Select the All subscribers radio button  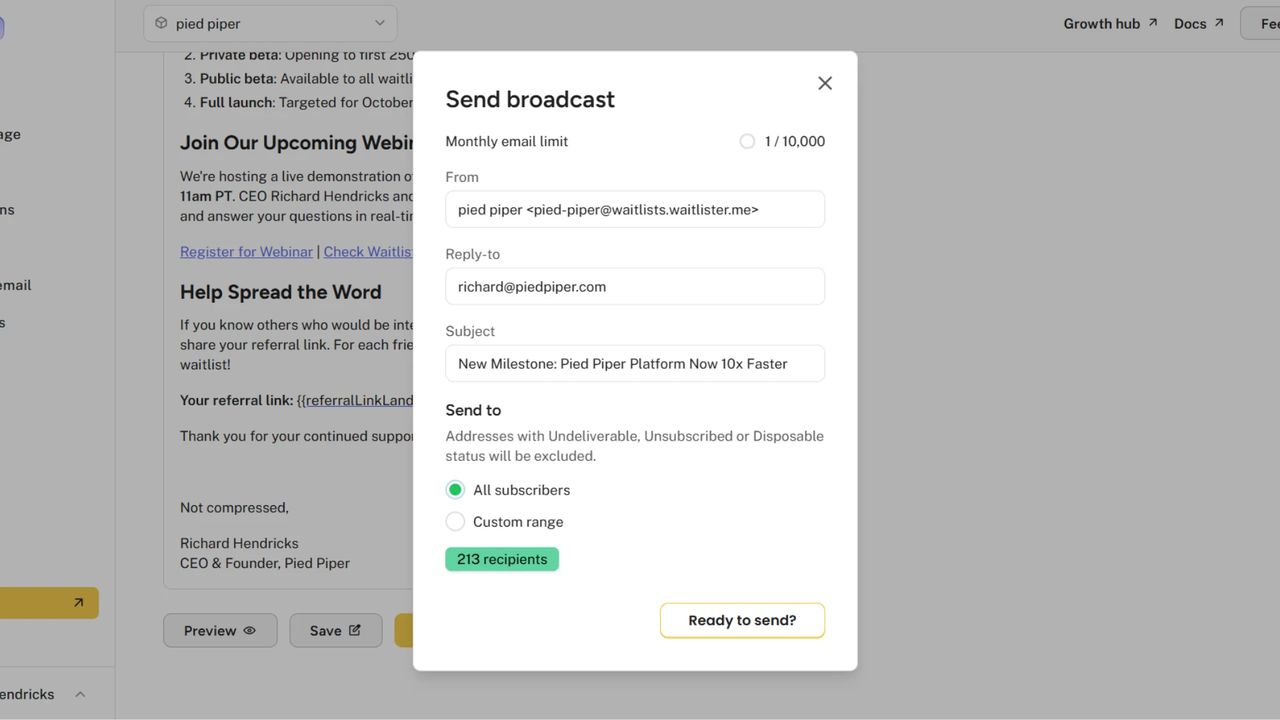[455, 489]
